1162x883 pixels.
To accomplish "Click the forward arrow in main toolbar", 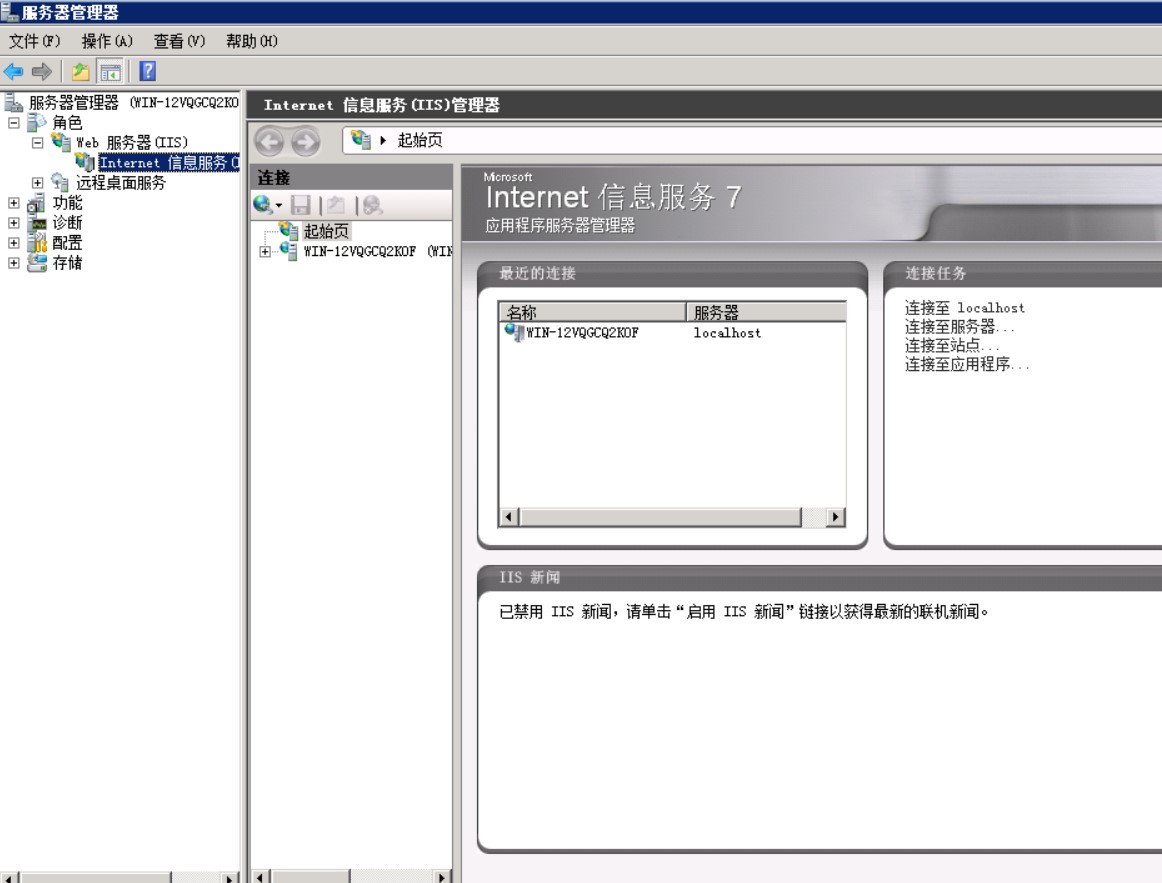I will 42,72.
